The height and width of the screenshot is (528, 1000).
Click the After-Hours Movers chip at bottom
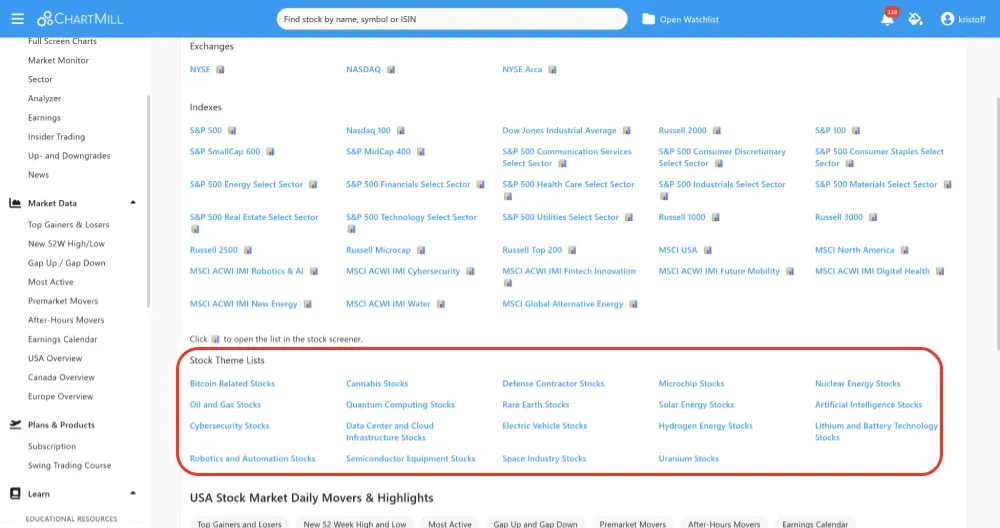point(724,524)
